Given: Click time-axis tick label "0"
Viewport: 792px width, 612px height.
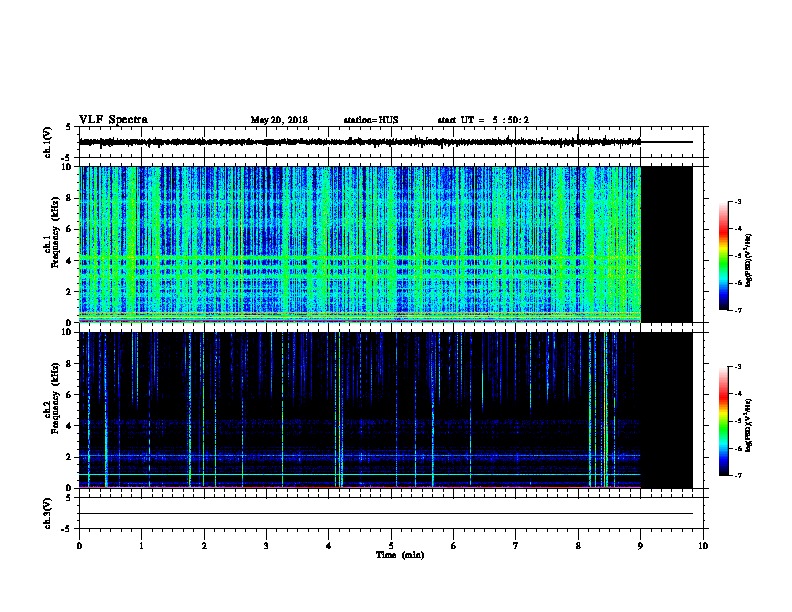Looking at the screenshot, I should click(x=79, y=546).
